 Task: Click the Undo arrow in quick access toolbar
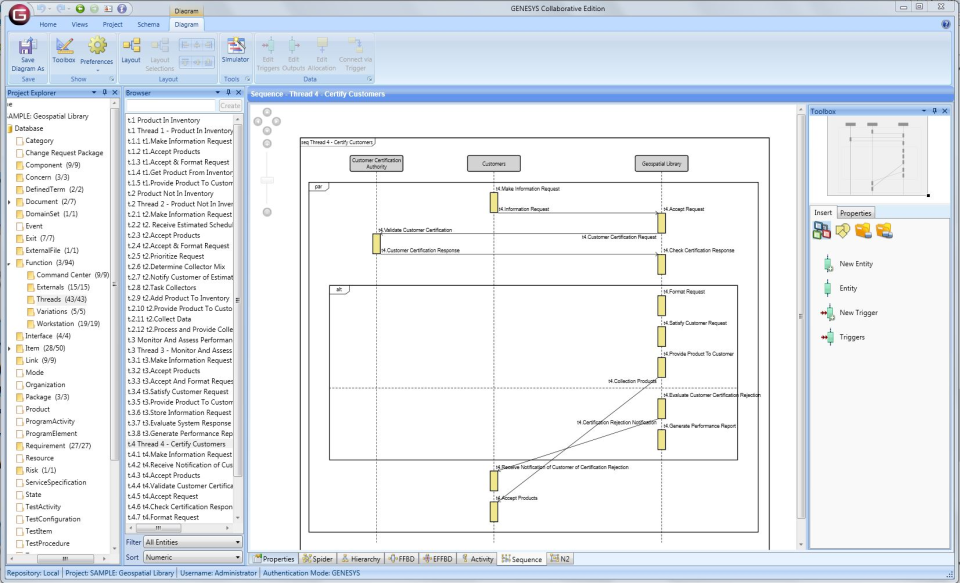tap(40, 9)
